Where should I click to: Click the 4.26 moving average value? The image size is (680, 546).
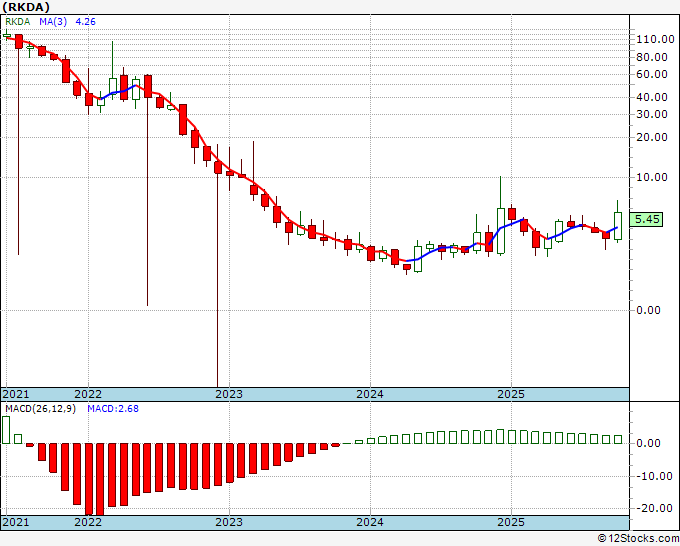coord(85,22)
